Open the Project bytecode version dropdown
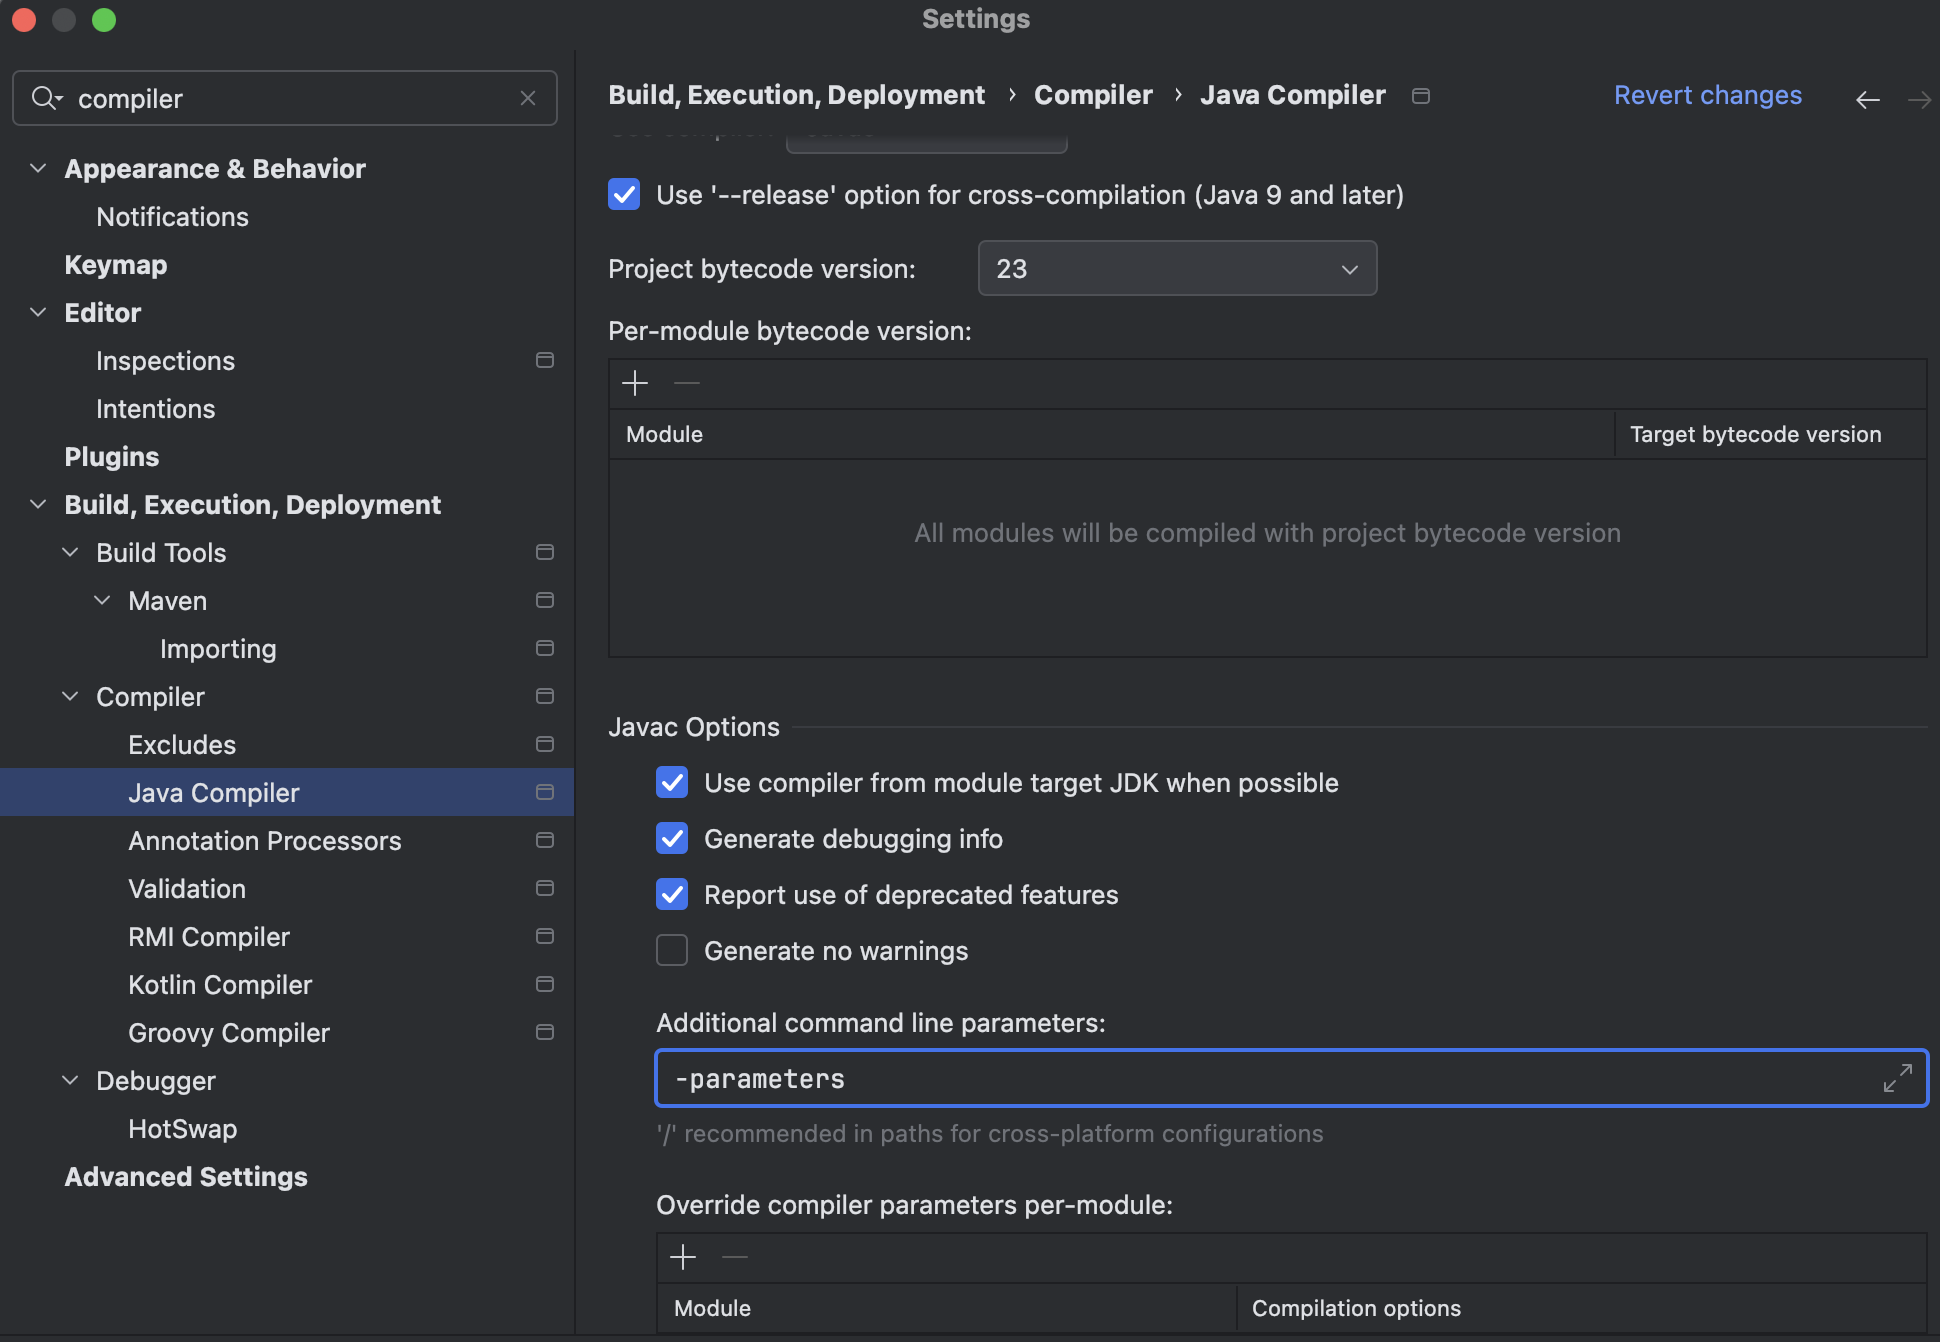Viewport: 1940px width, 1342px height. (1177, 269)
